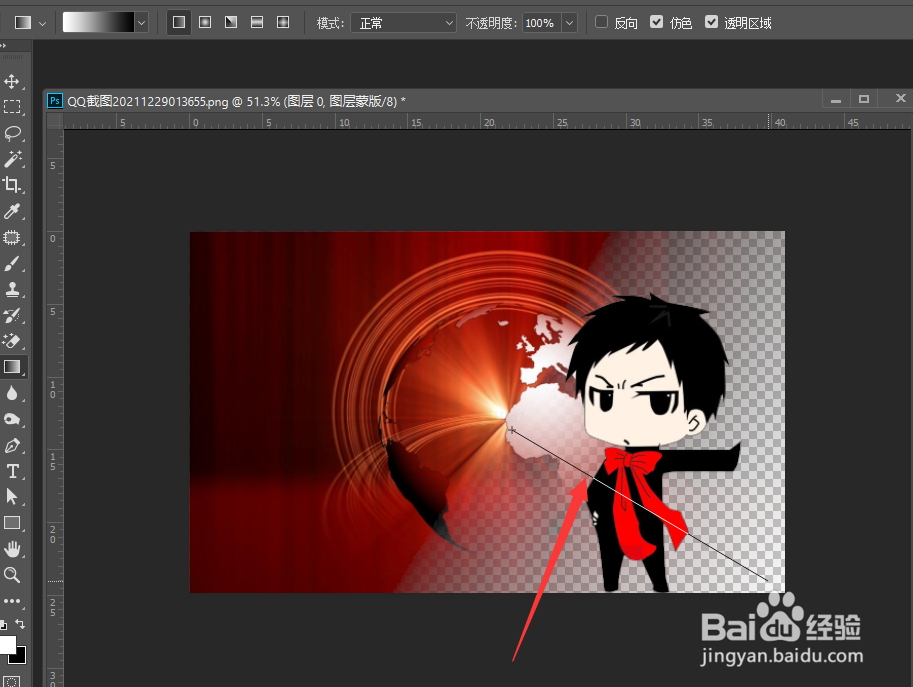The image size is (913, 687).
Task: Click the current Gradient tool preset icon
Action: 23,23
